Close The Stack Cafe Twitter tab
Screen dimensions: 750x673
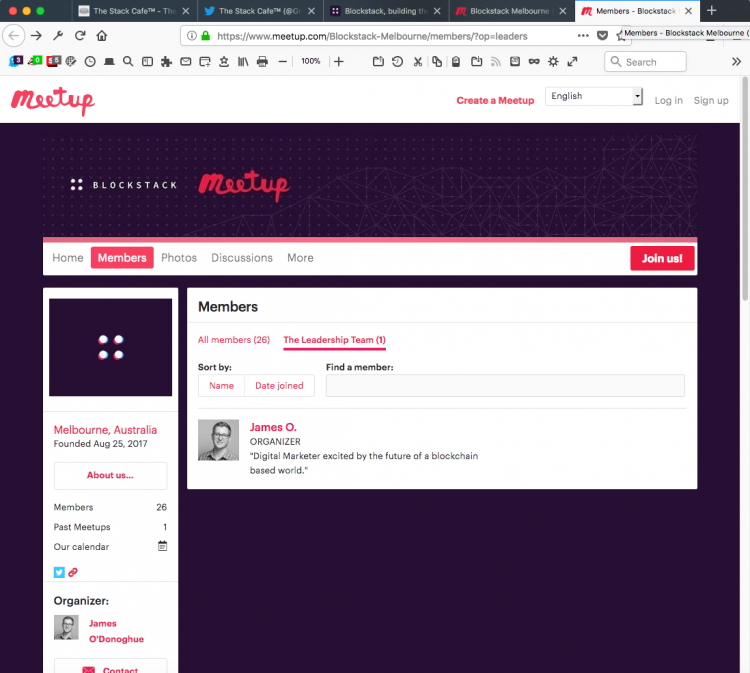(311, 11)
